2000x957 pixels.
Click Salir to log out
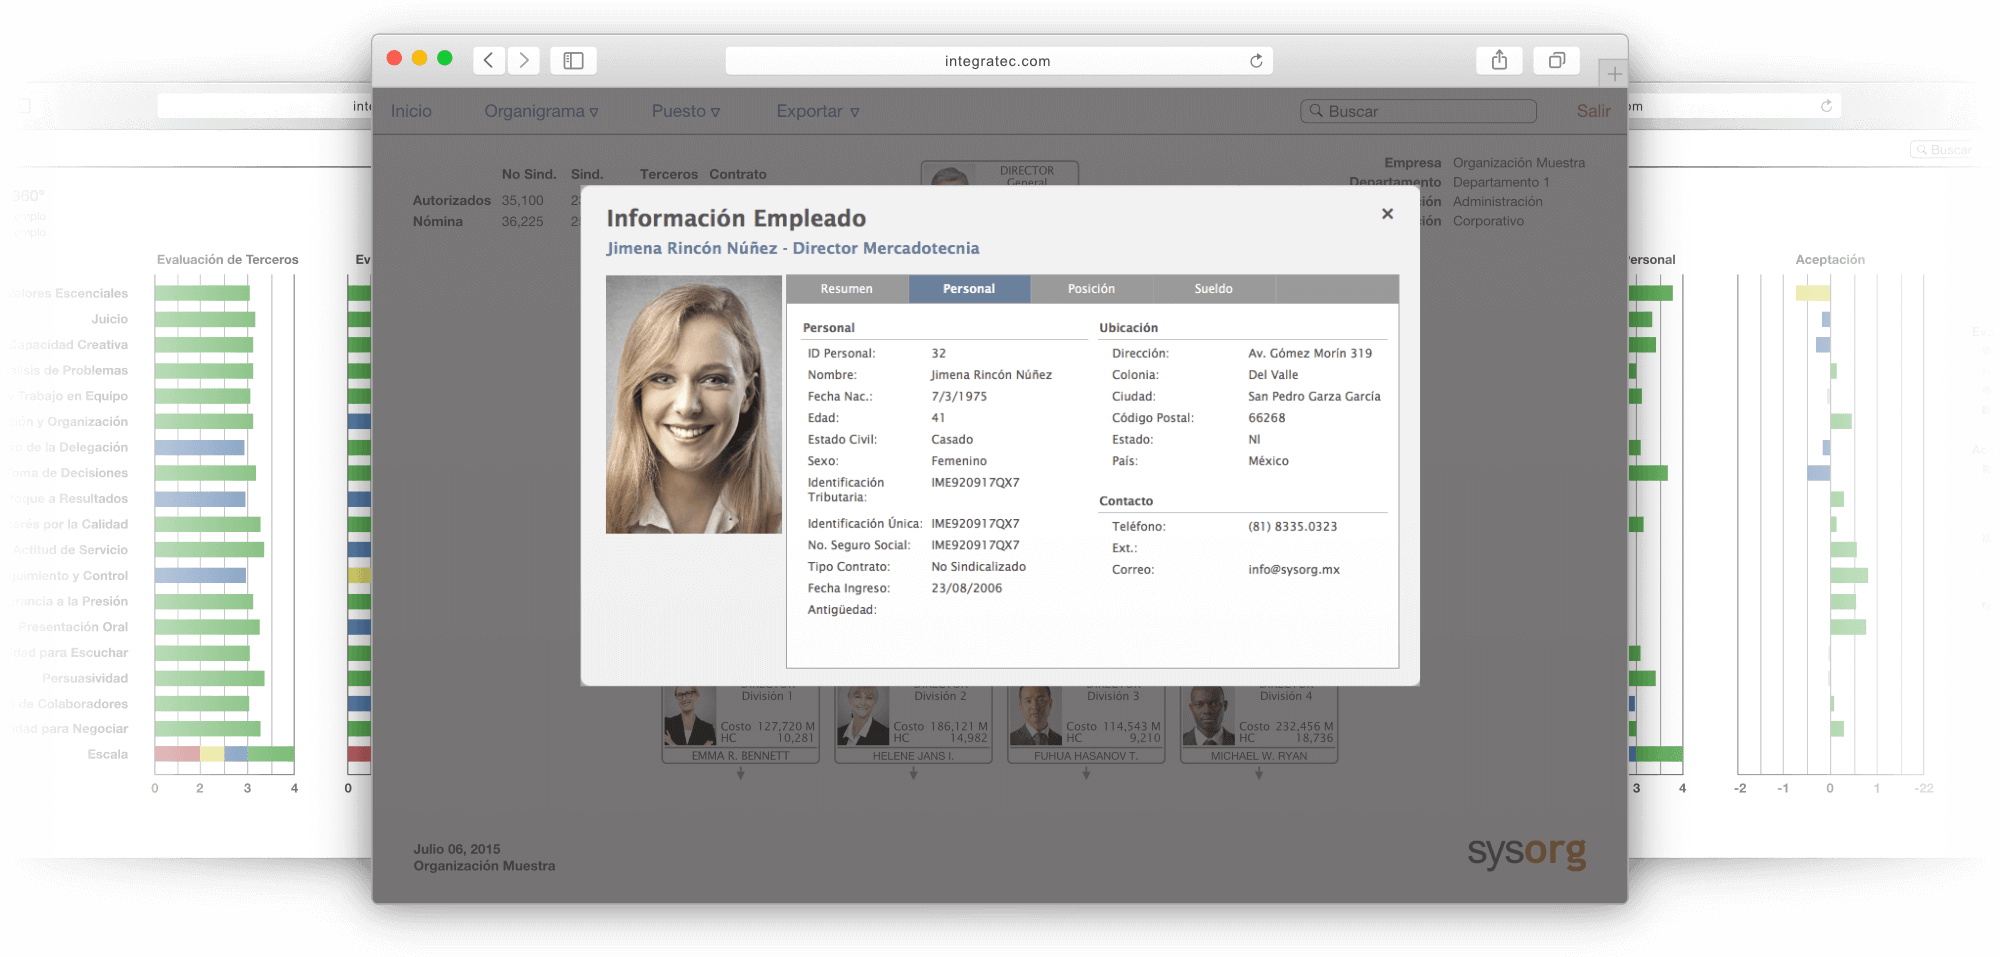[1593, 111]
